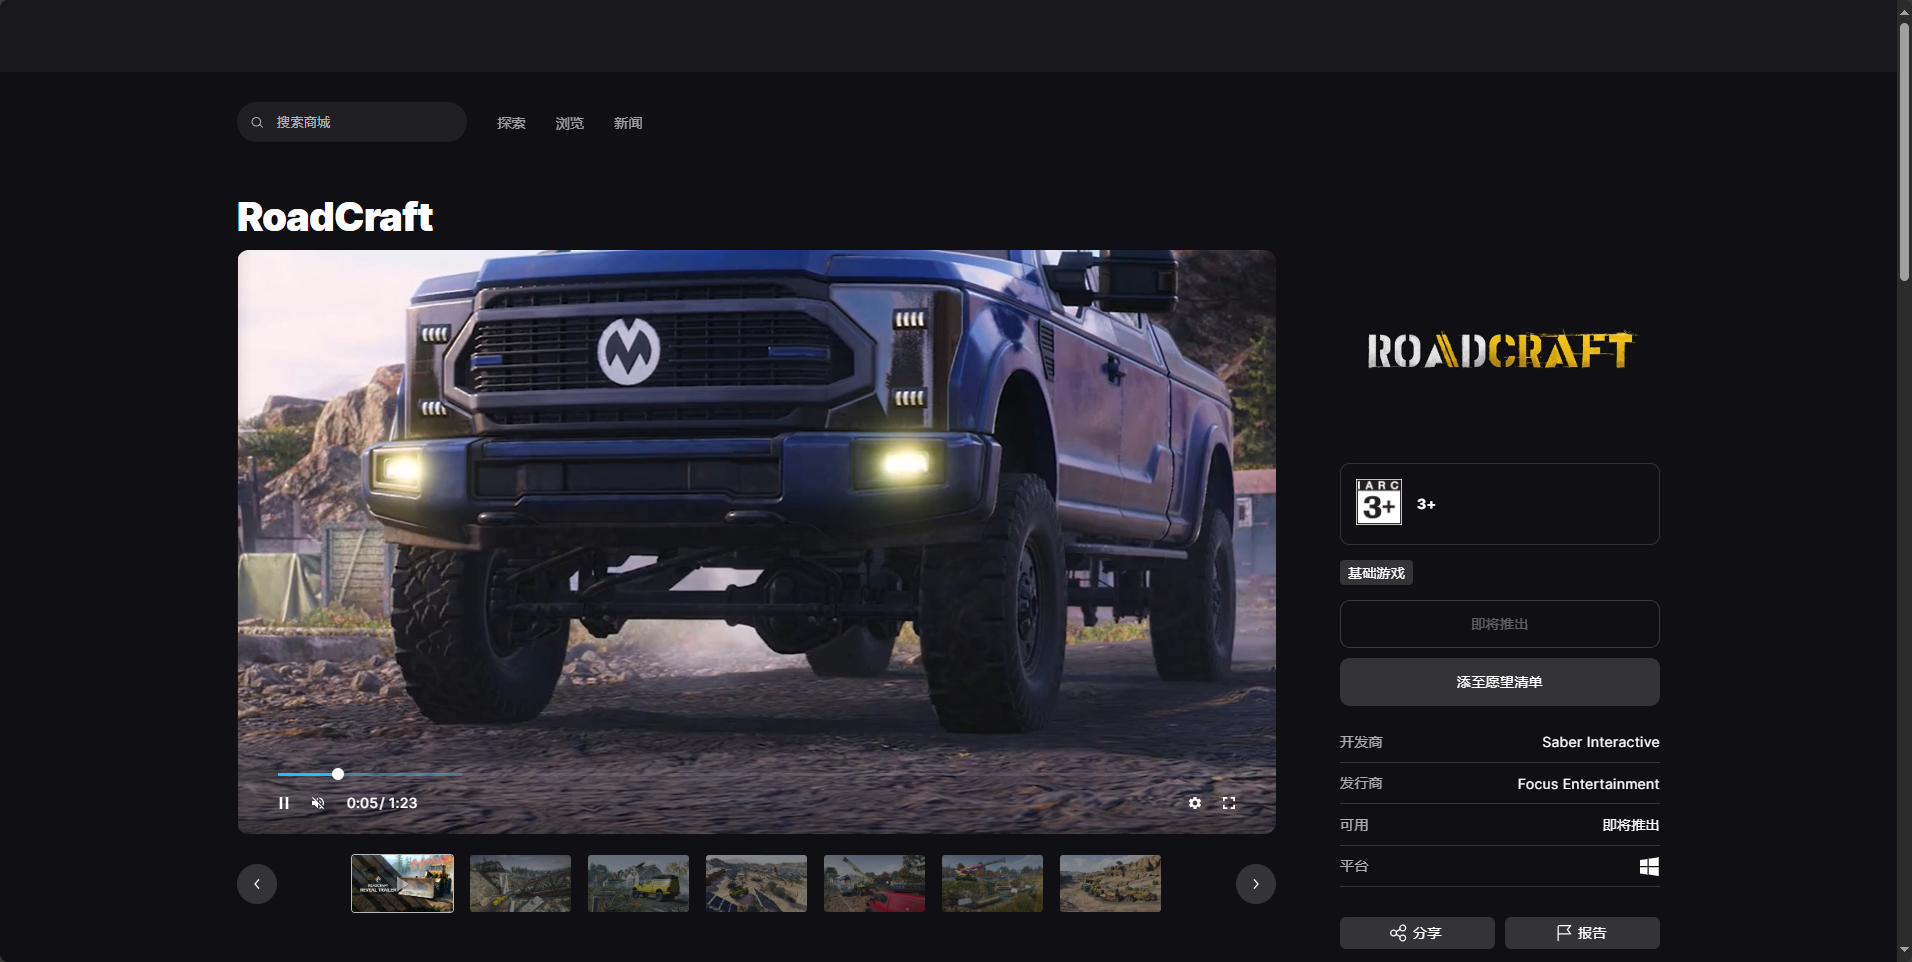
Task: Click the IARC 3+ rating badge
Action: pos(1379,502)
